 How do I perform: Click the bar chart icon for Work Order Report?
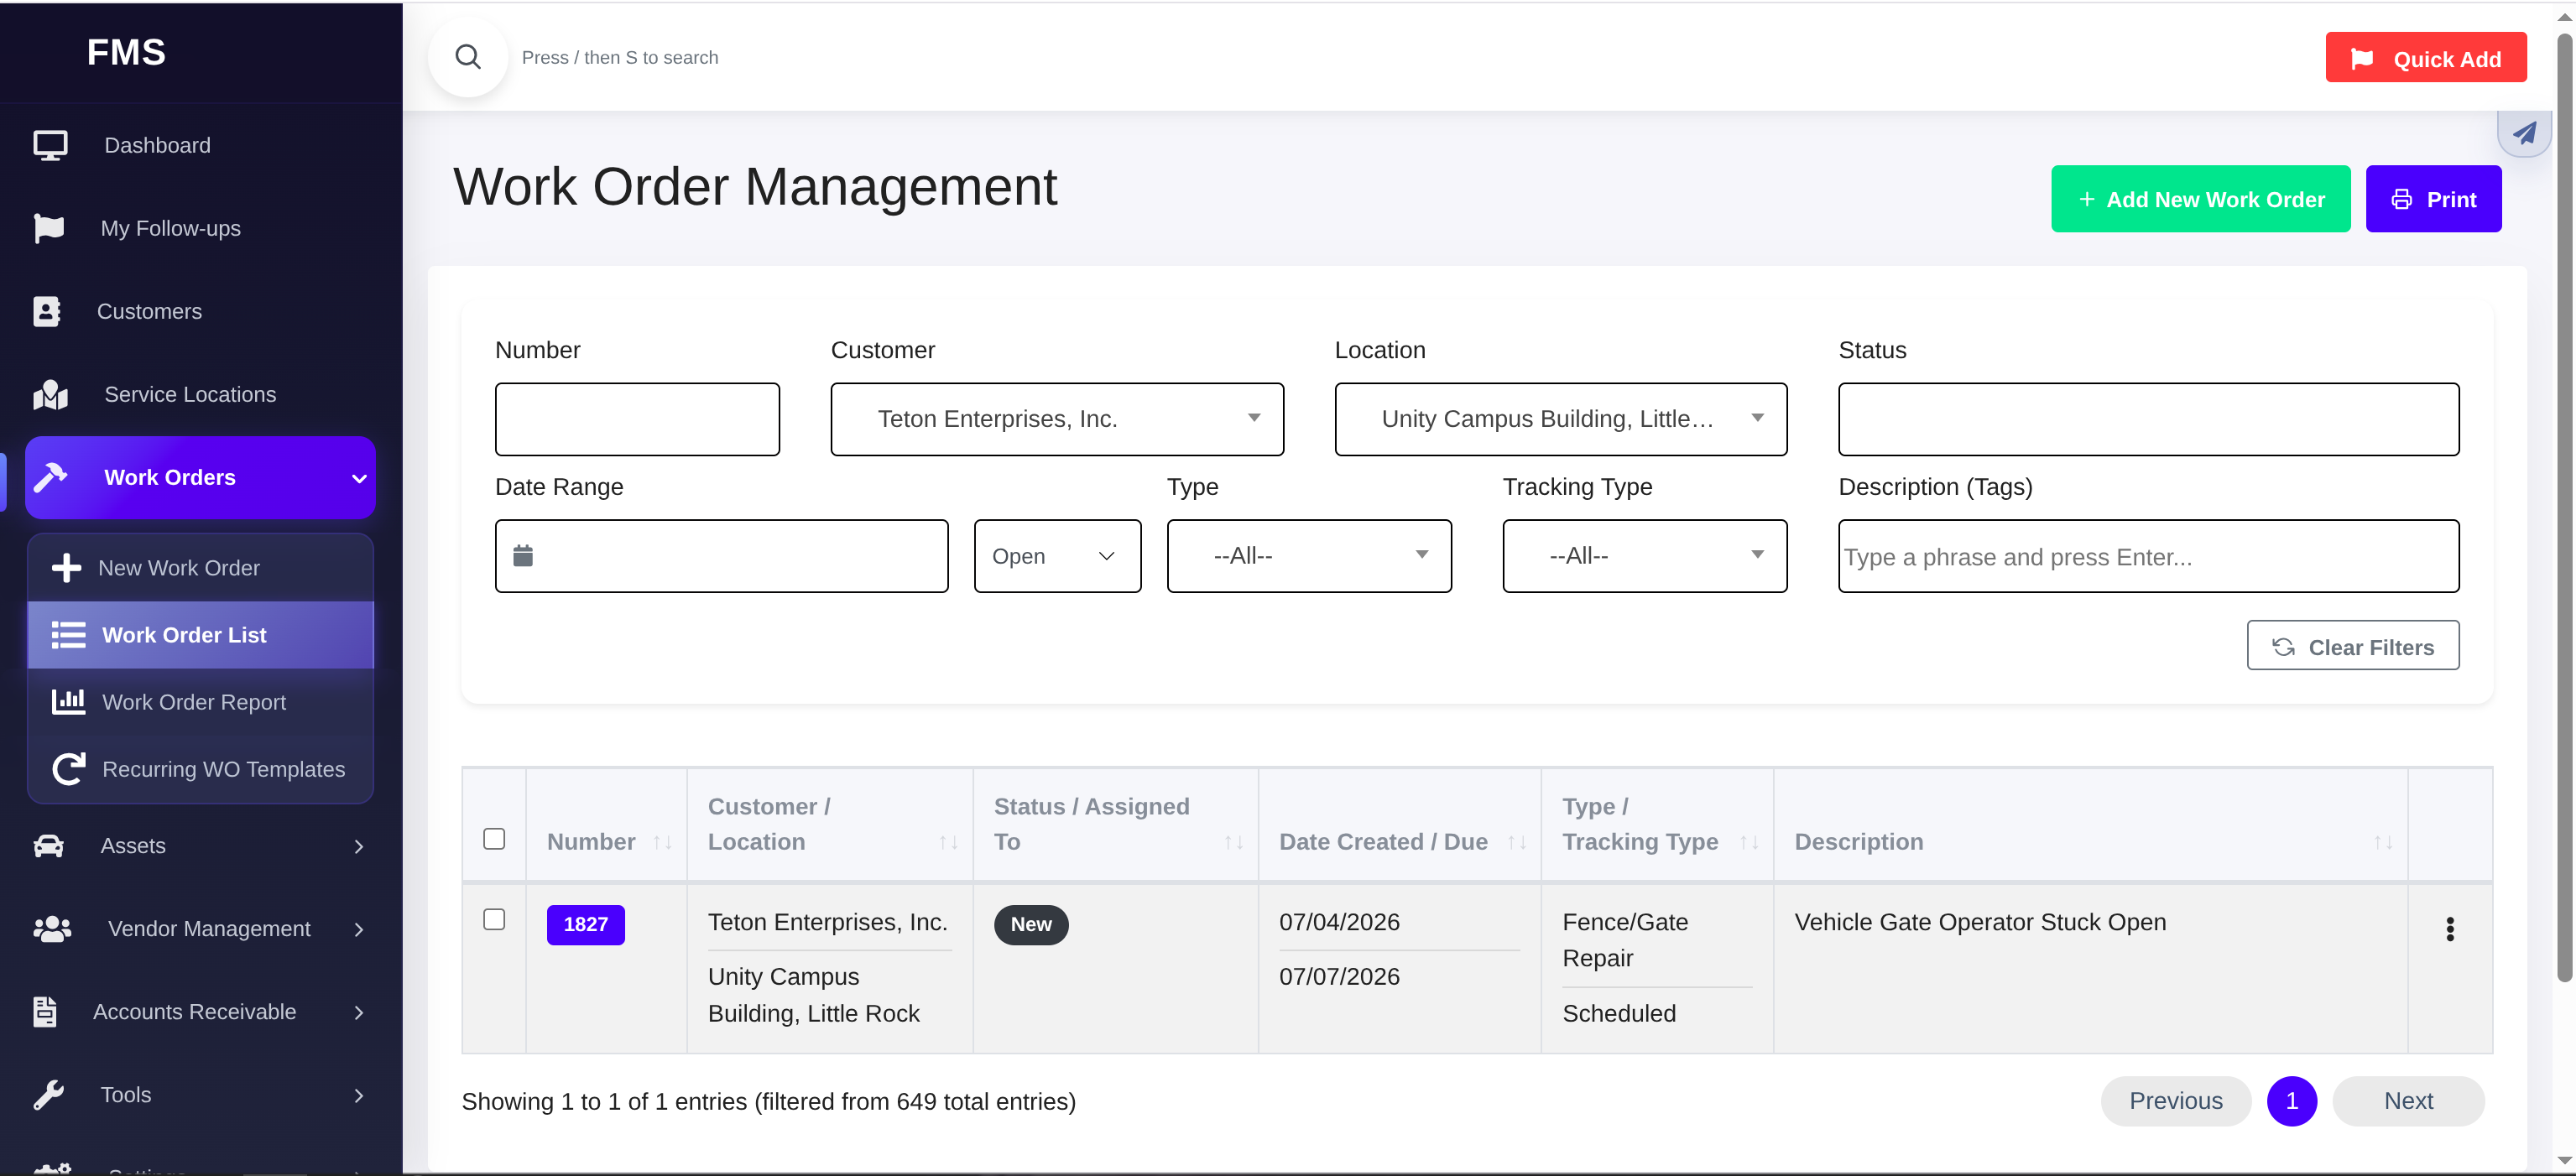(68, 702)
